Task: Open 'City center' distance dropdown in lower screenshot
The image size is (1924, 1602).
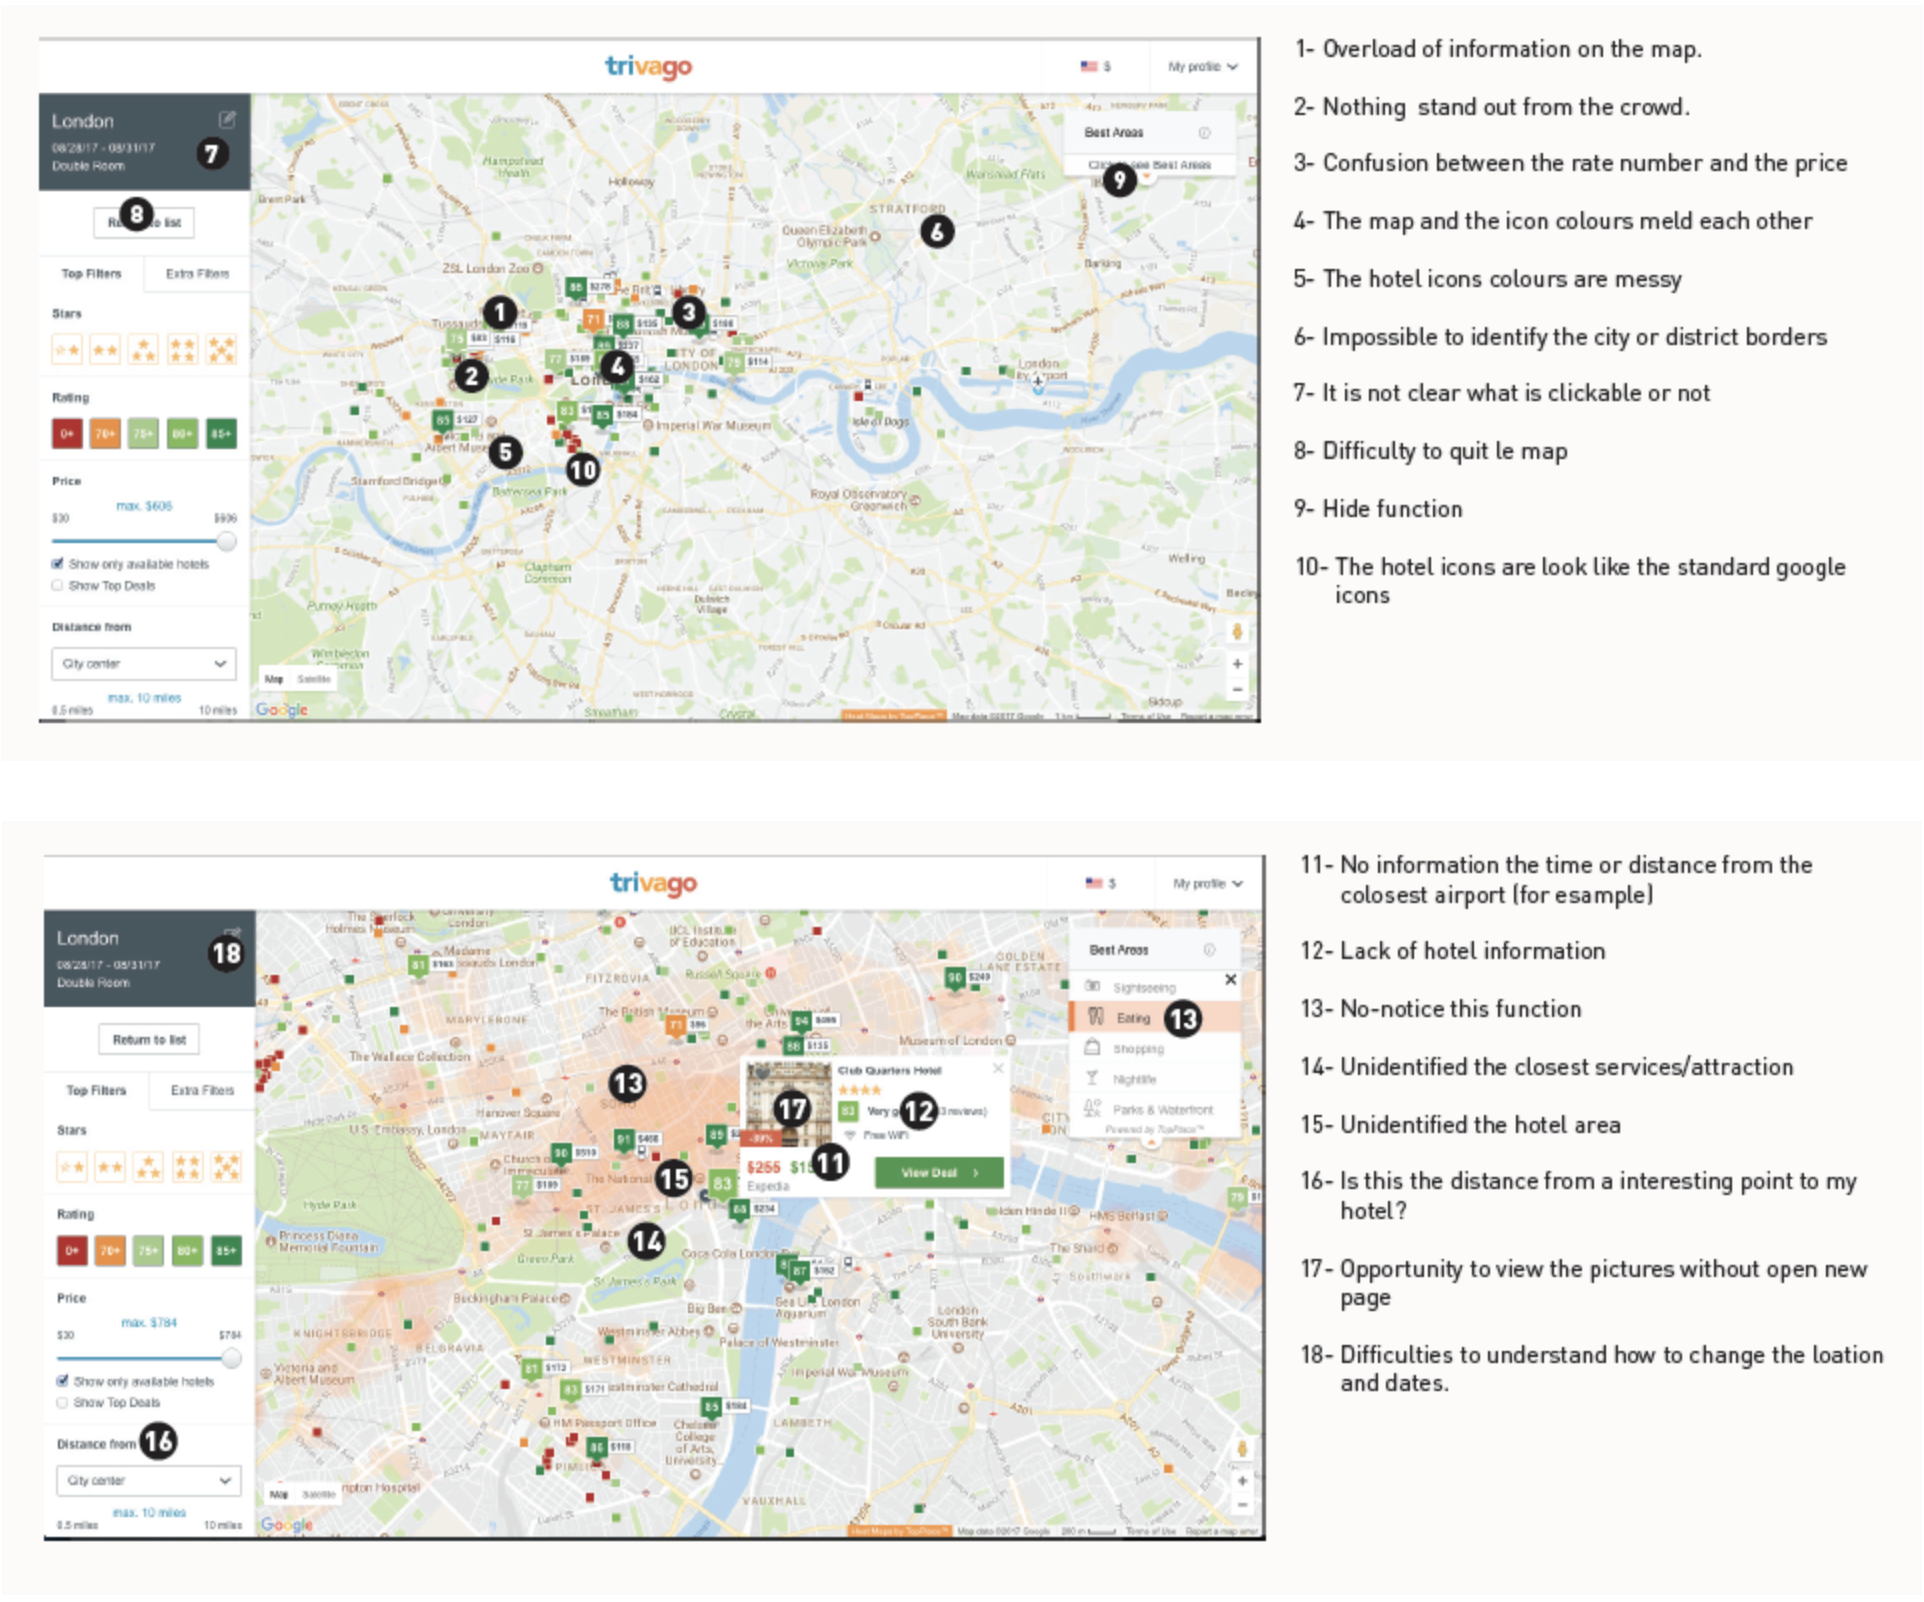Action: click(x=148, y=1480)
